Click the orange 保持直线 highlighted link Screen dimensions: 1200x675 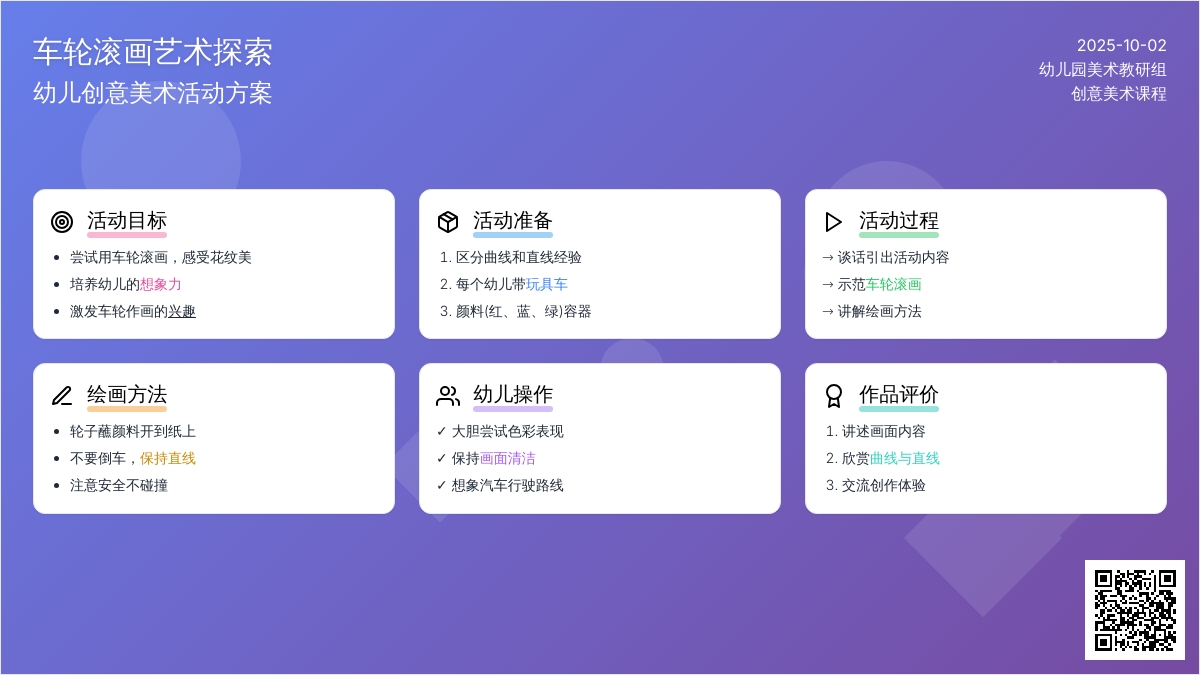pos(168,458)
